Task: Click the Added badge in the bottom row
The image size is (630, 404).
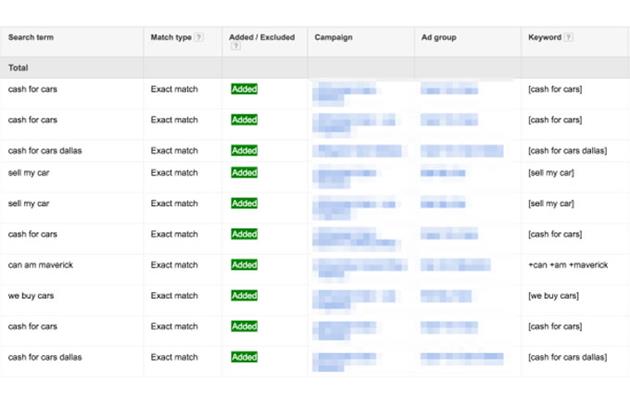Action: (244, 357)
